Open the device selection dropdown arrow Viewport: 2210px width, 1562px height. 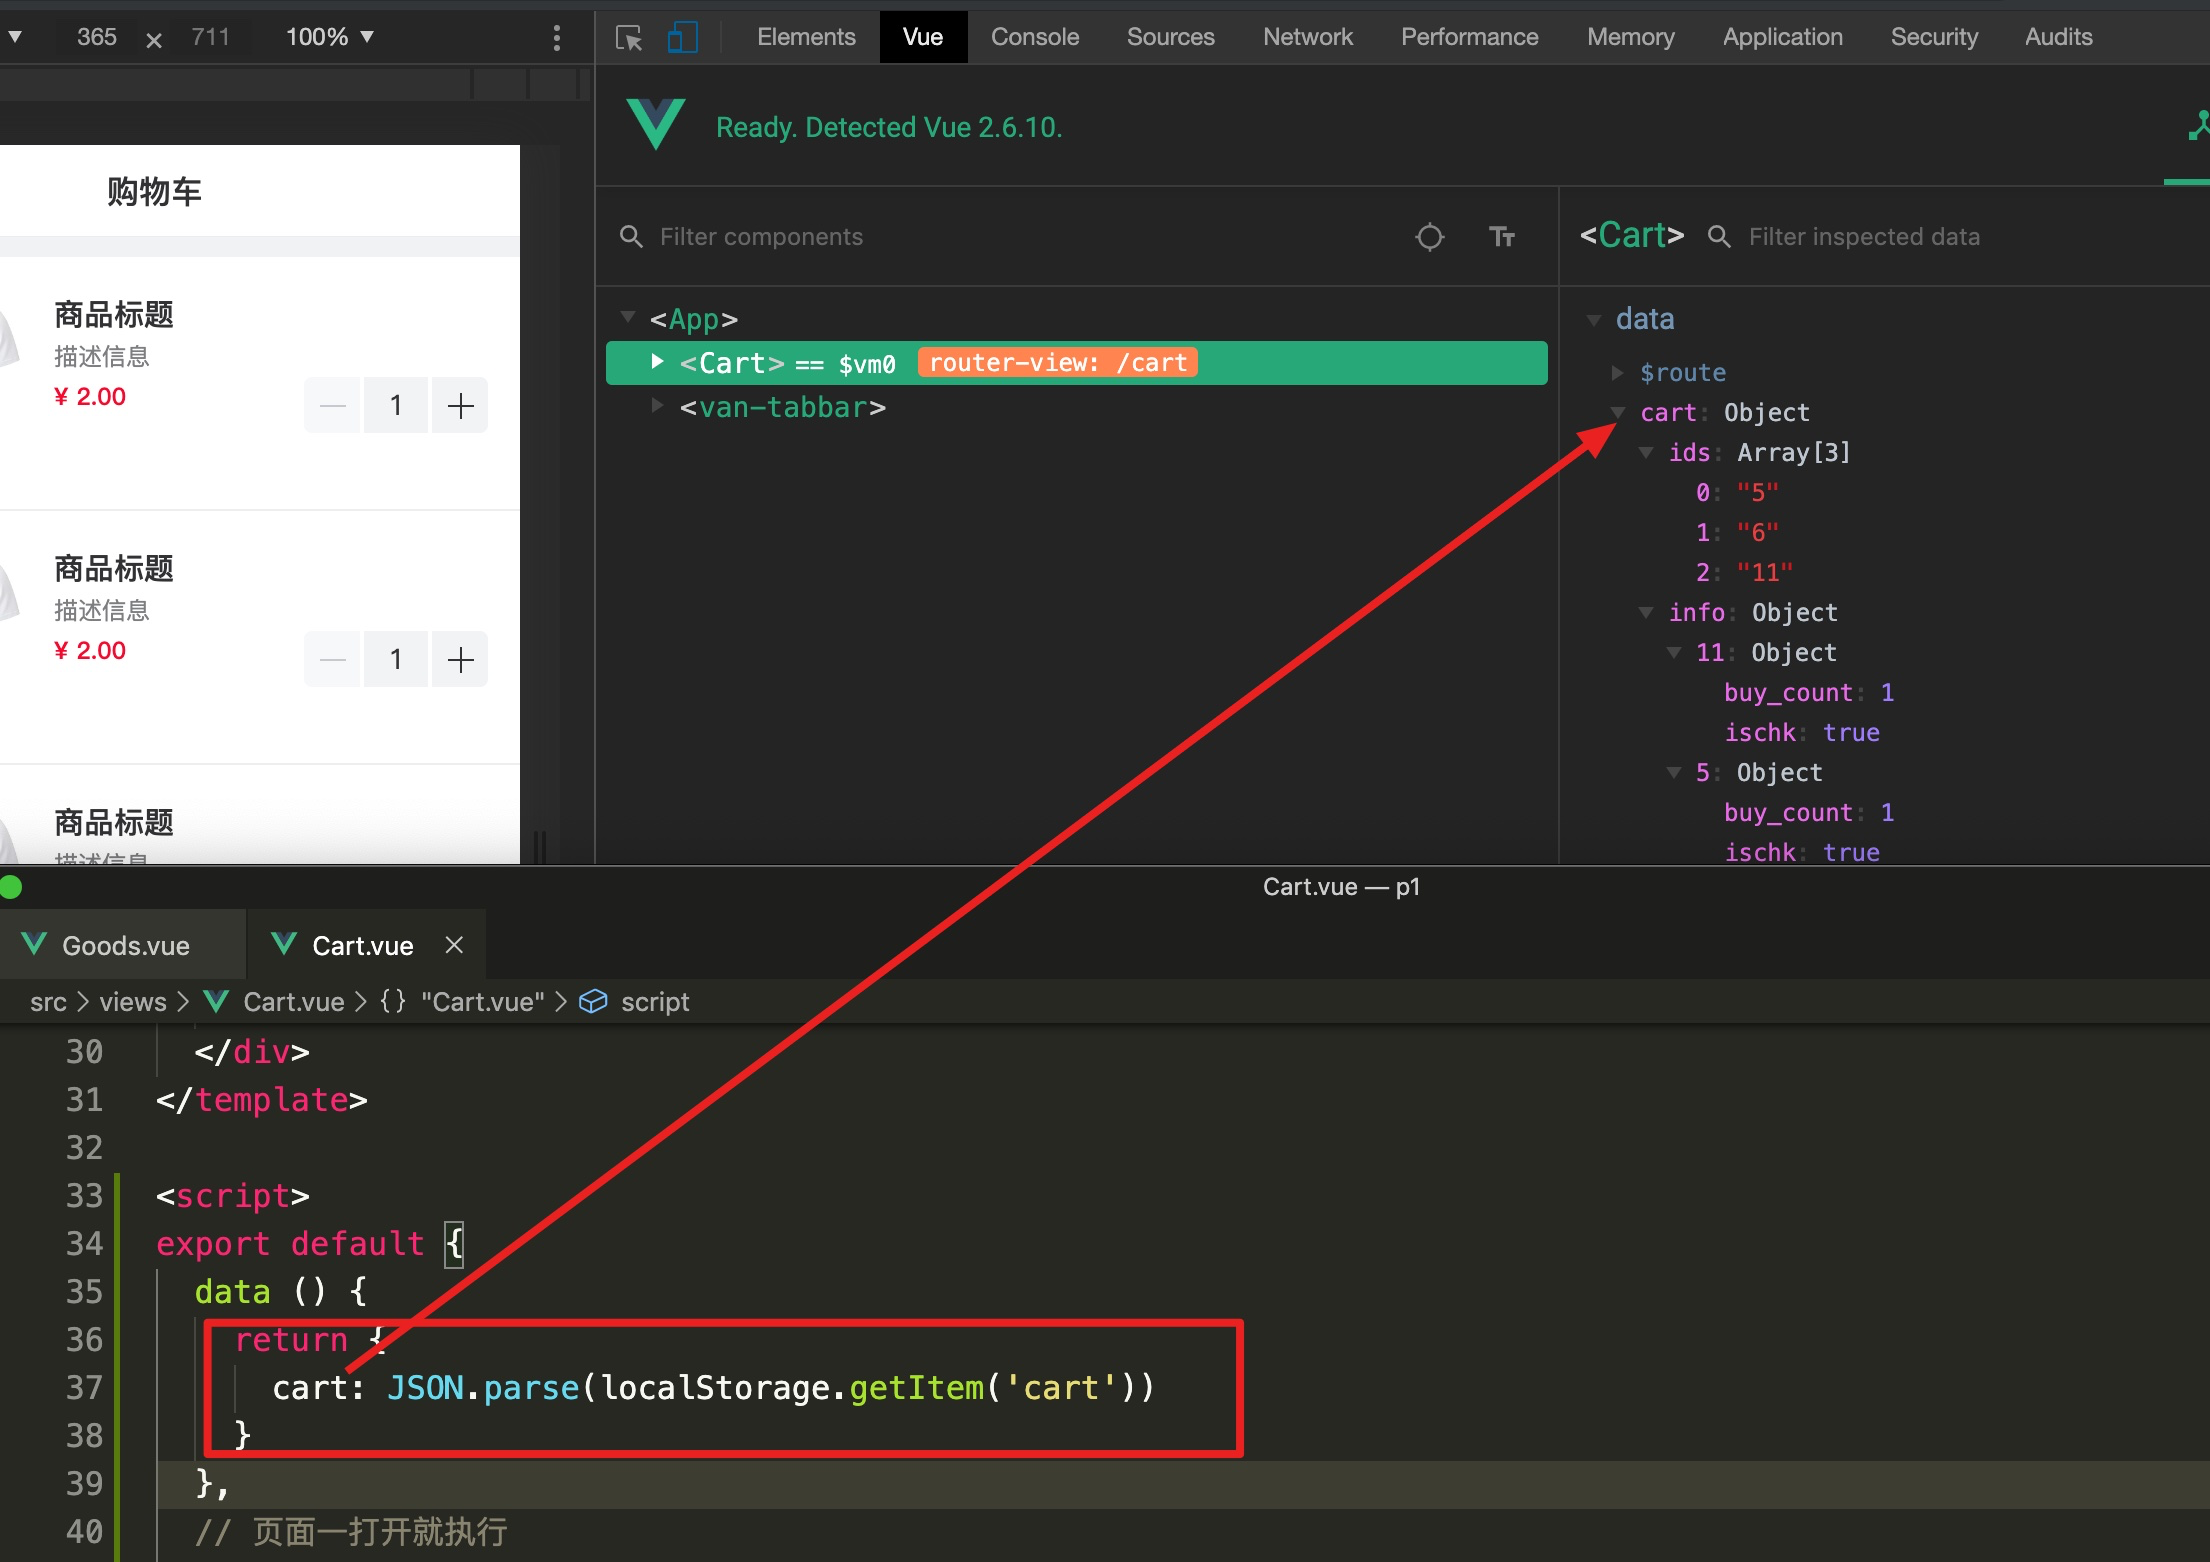pos(15,37)
